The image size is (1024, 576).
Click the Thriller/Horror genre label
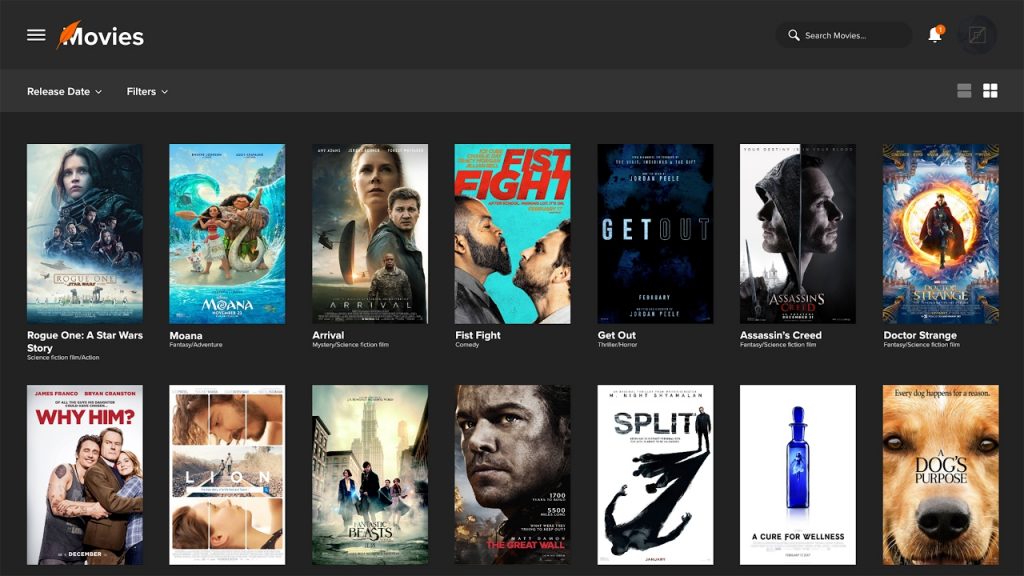point(617,345)
